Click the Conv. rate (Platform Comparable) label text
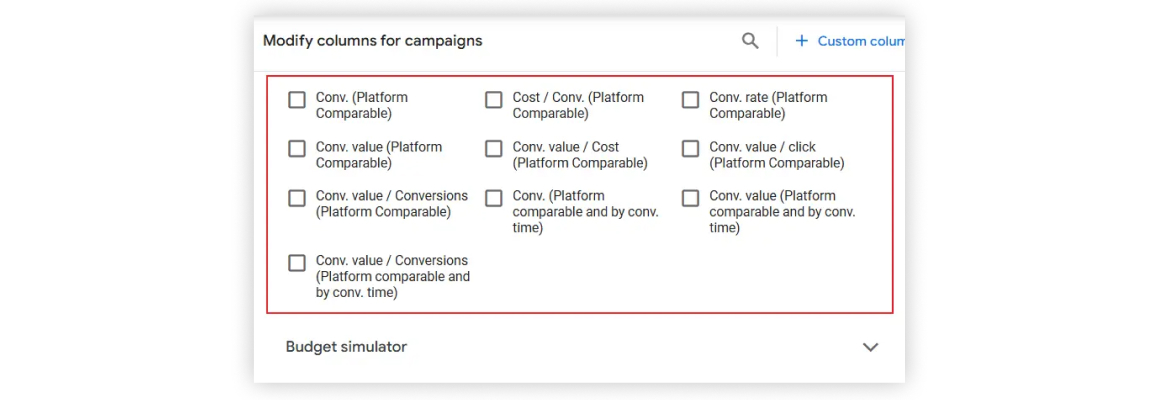Image resolution: width=1160 pixels, height=400 pixels. [x=768, y=106]
